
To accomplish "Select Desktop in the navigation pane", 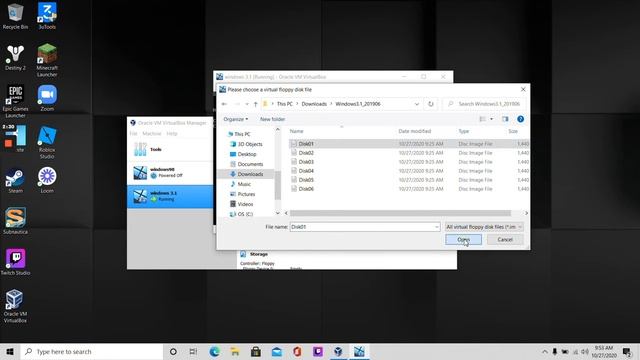I will point(246,154).
